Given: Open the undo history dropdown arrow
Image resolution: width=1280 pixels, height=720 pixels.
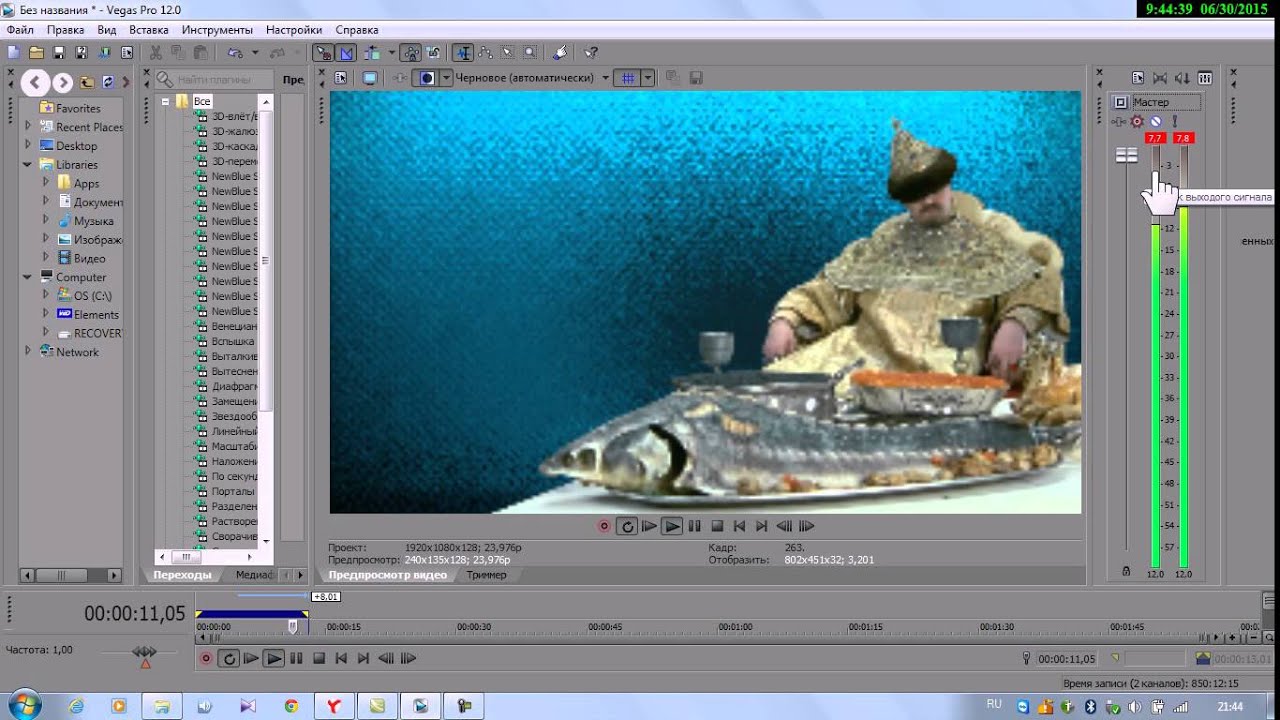Looking at the screenshot, I should click(x=255, y=52).
